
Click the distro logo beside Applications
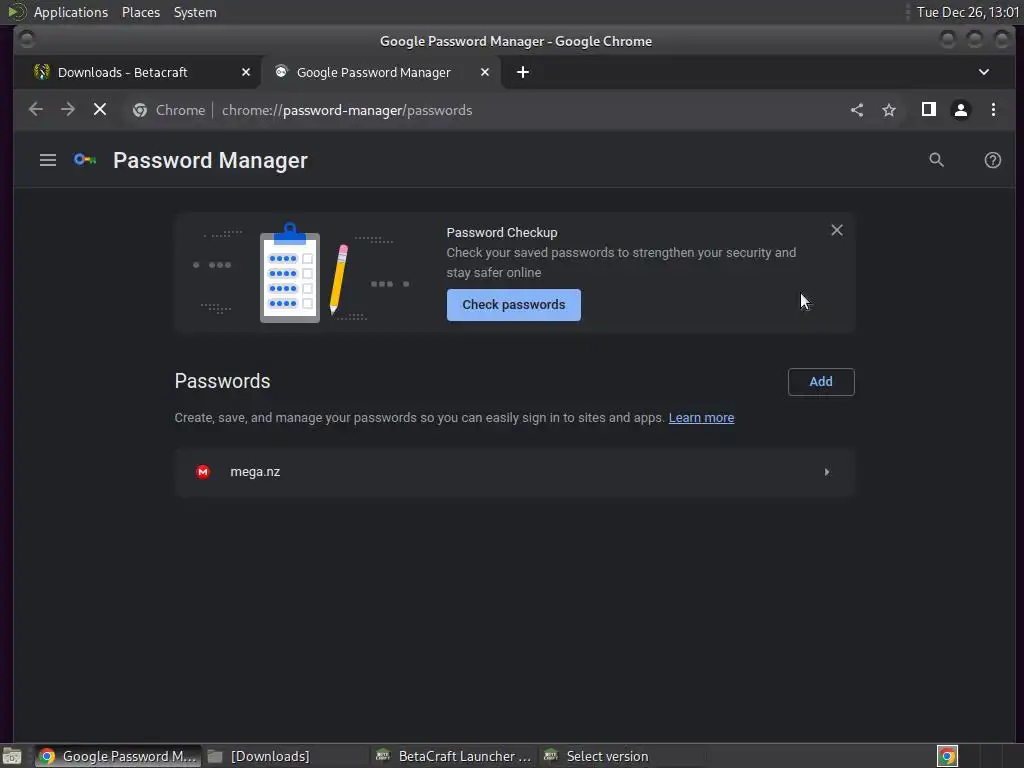coord(16,12)
